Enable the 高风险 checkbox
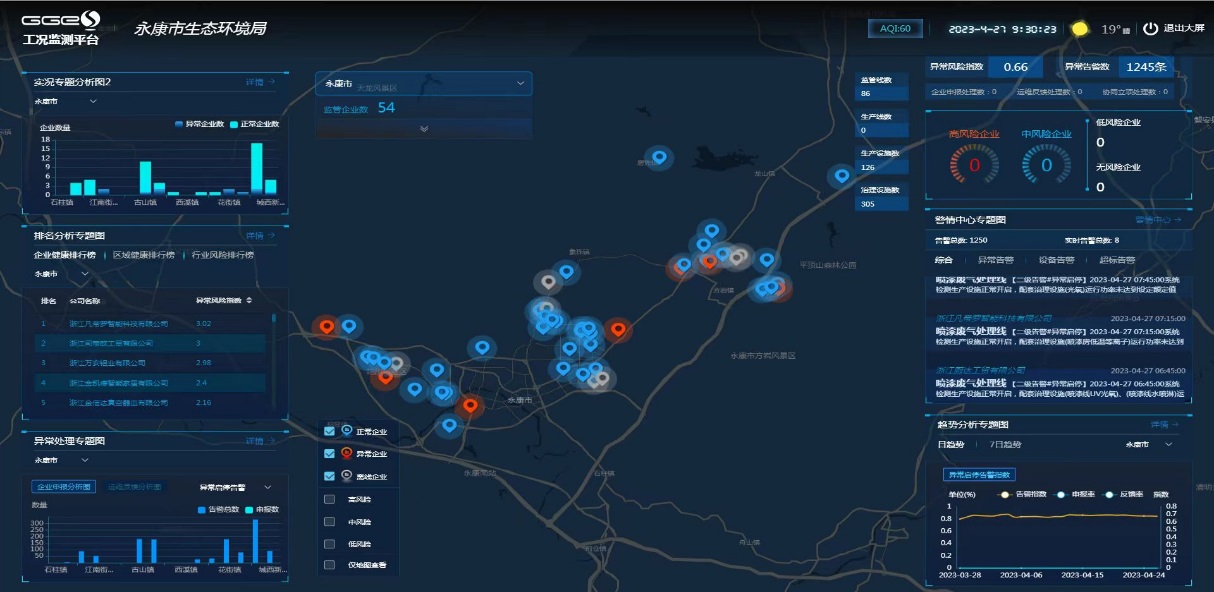This screenshot has height=592, width=1214. click(x=330, y=499)
